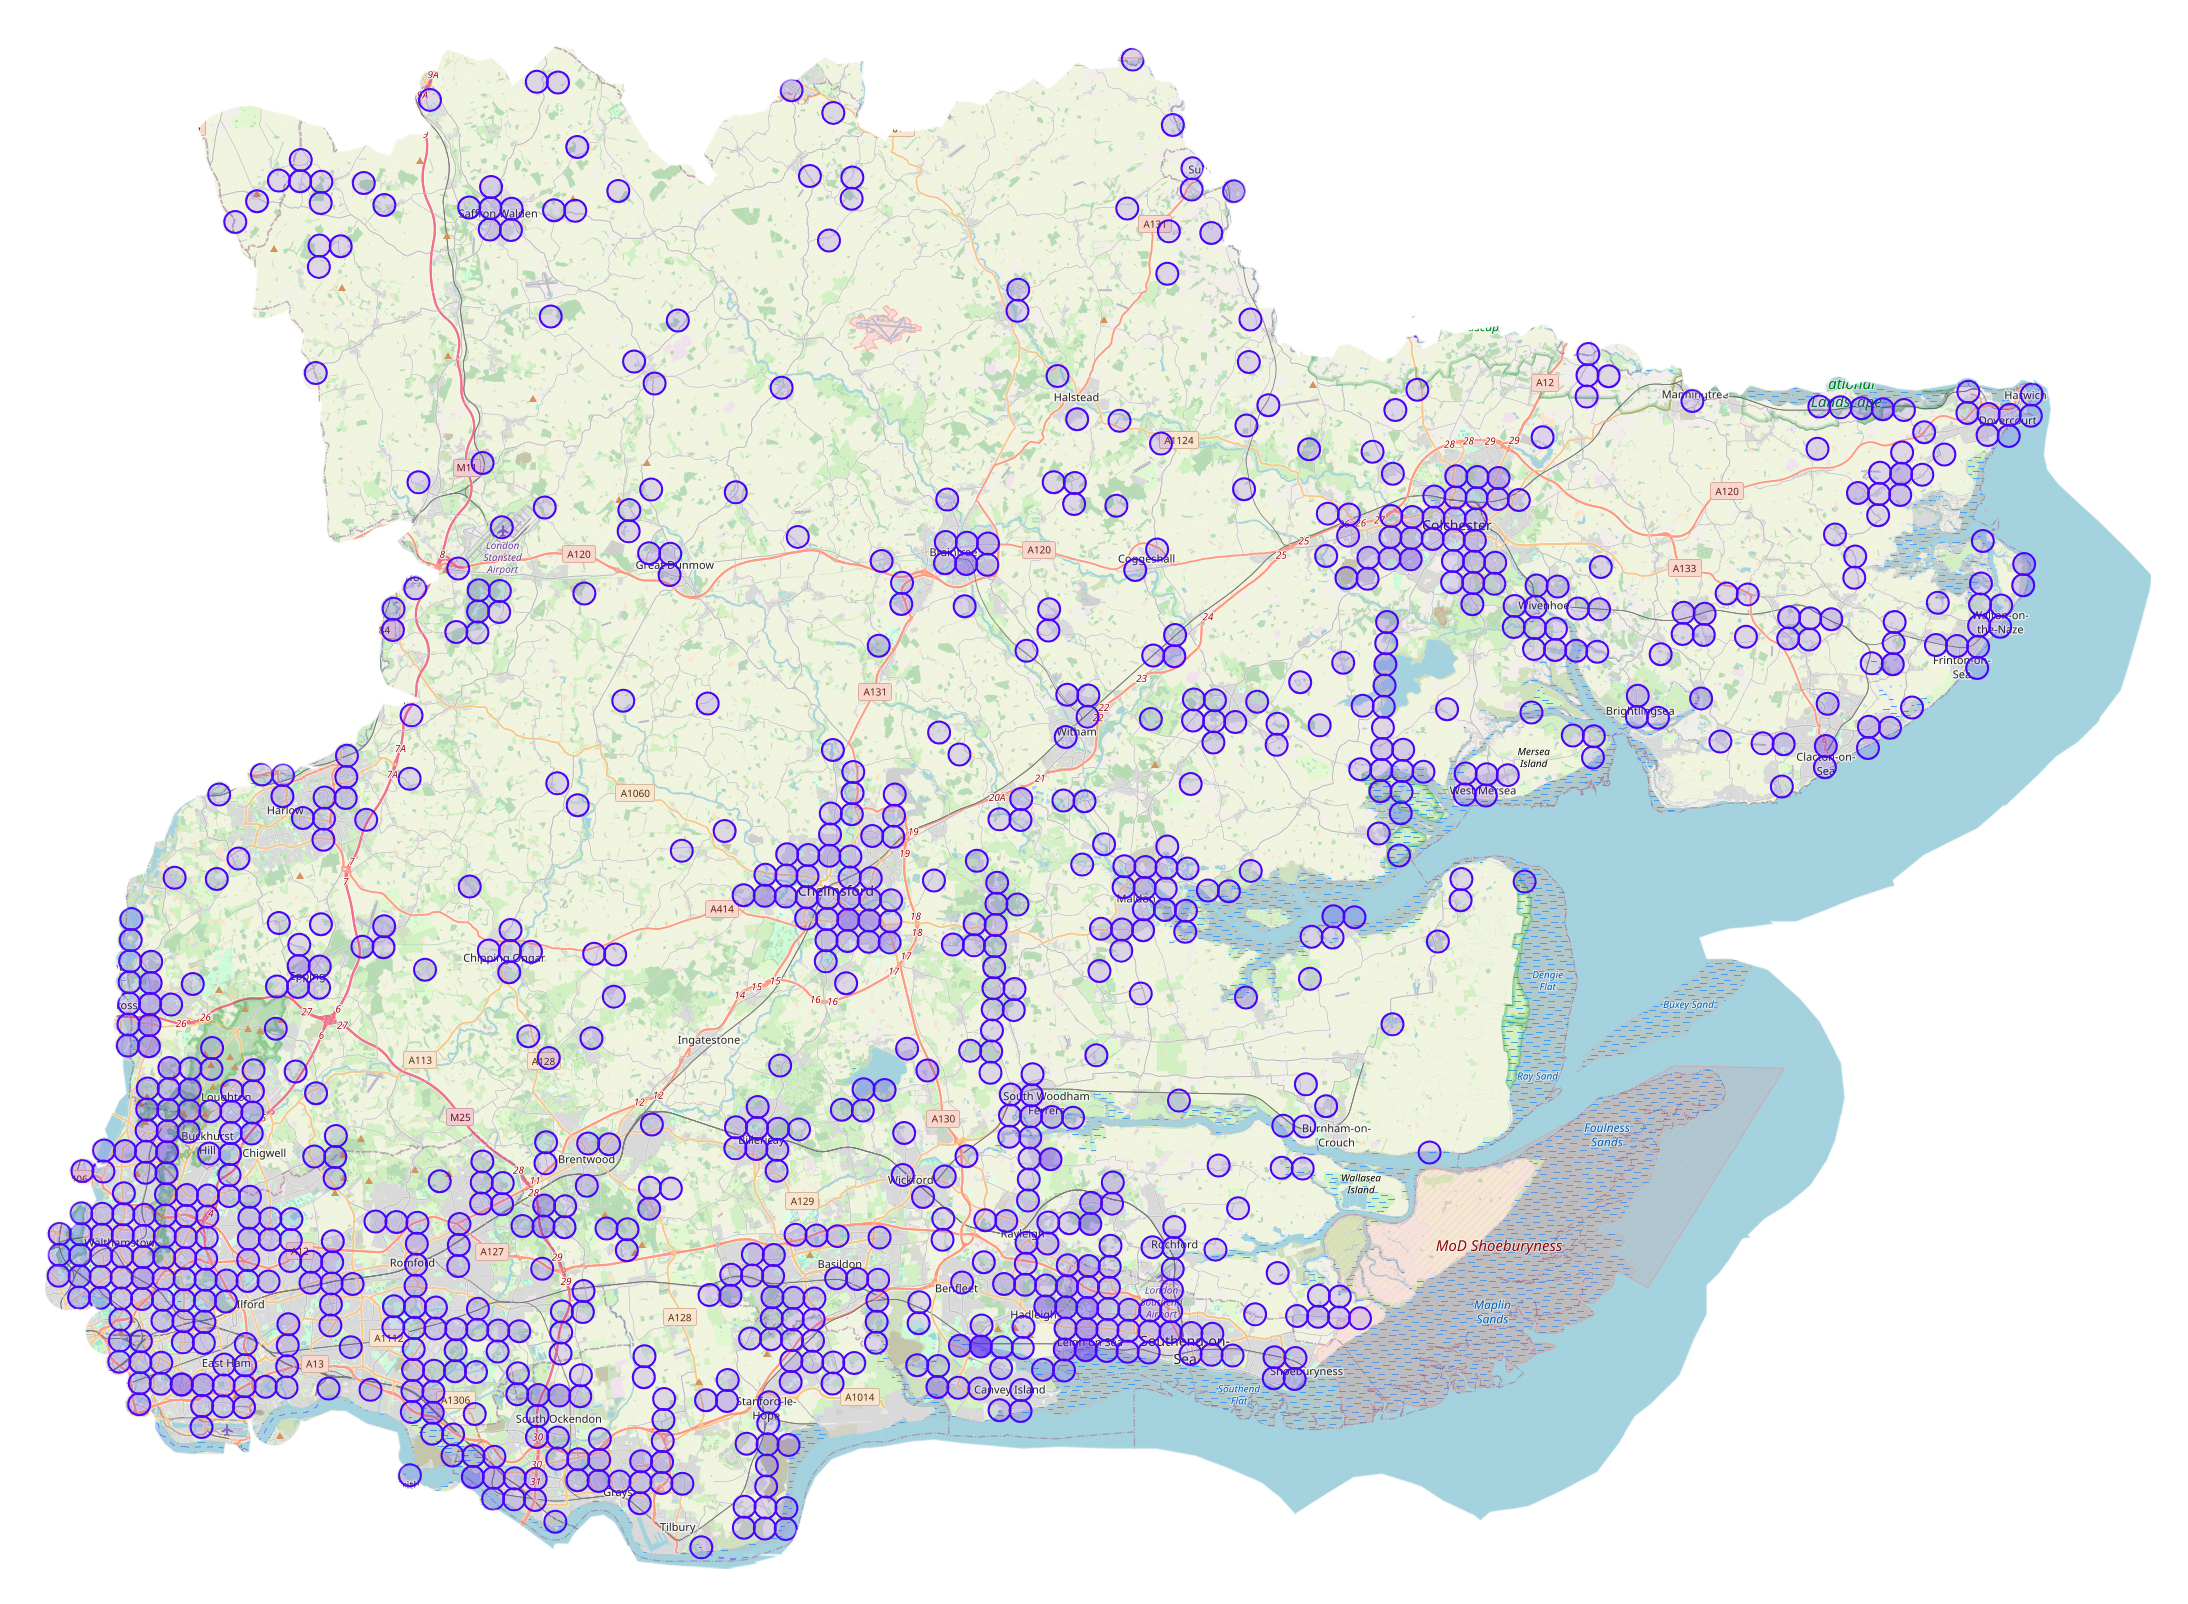Select the Mersea Island label

coord(1533,757)
